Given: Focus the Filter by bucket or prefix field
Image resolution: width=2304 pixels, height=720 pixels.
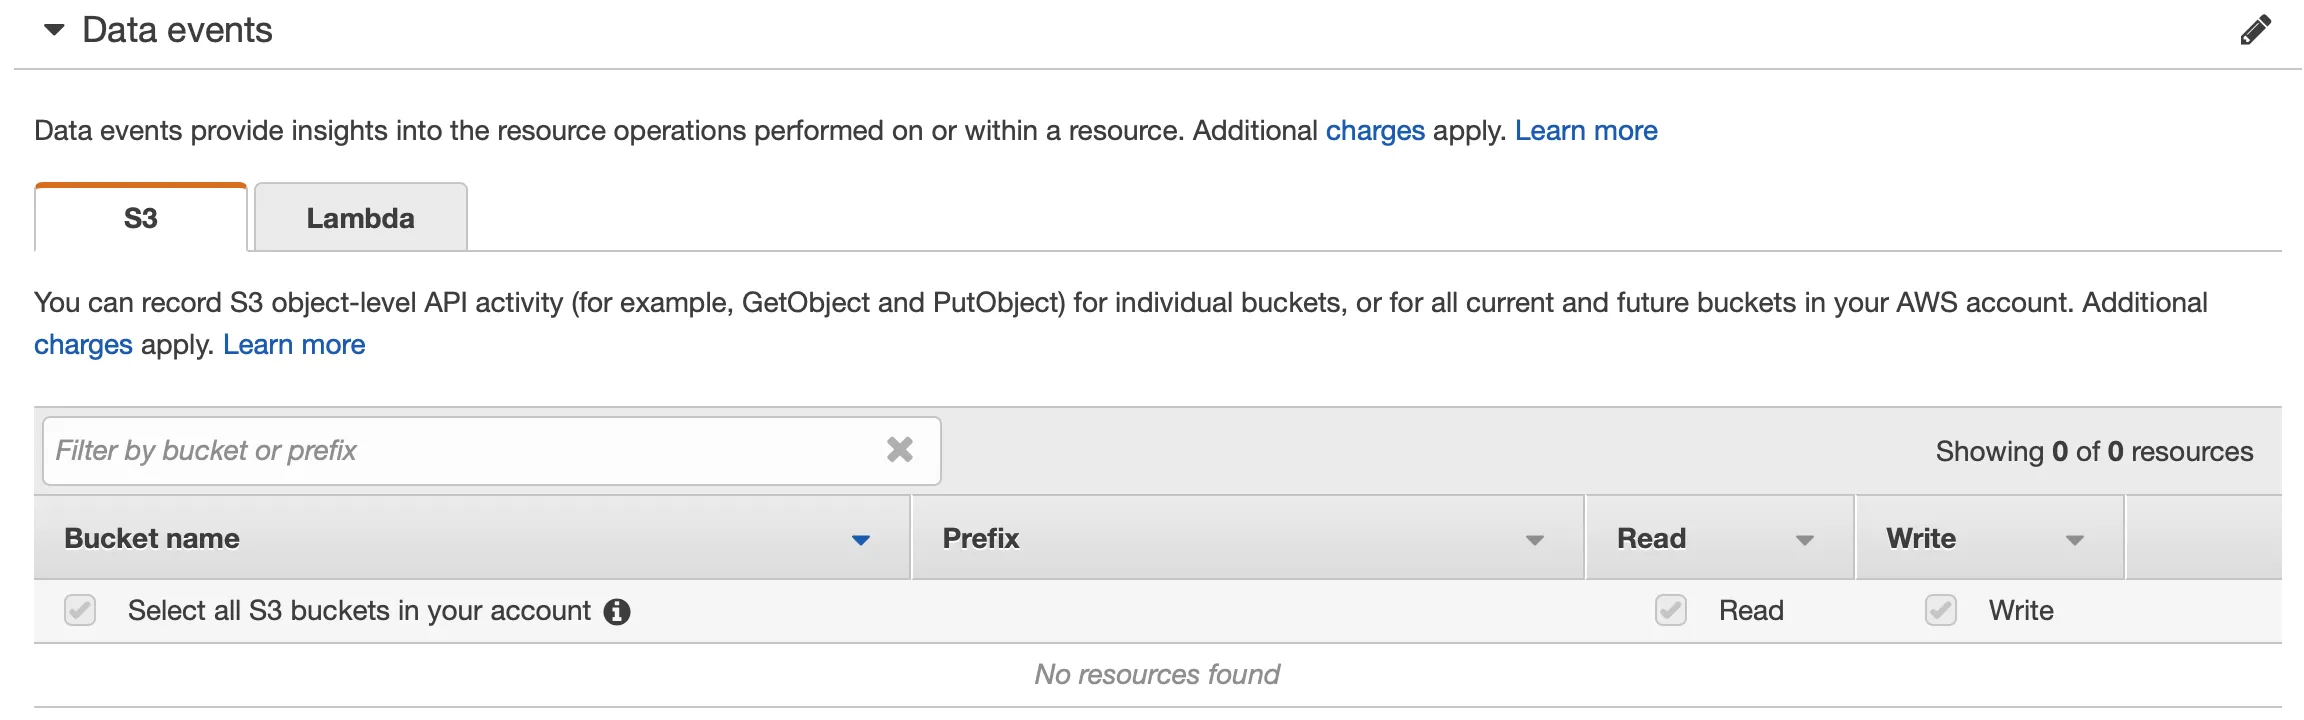Looking at the screenshot, I should pyautogui.click(x=460, y=451).
